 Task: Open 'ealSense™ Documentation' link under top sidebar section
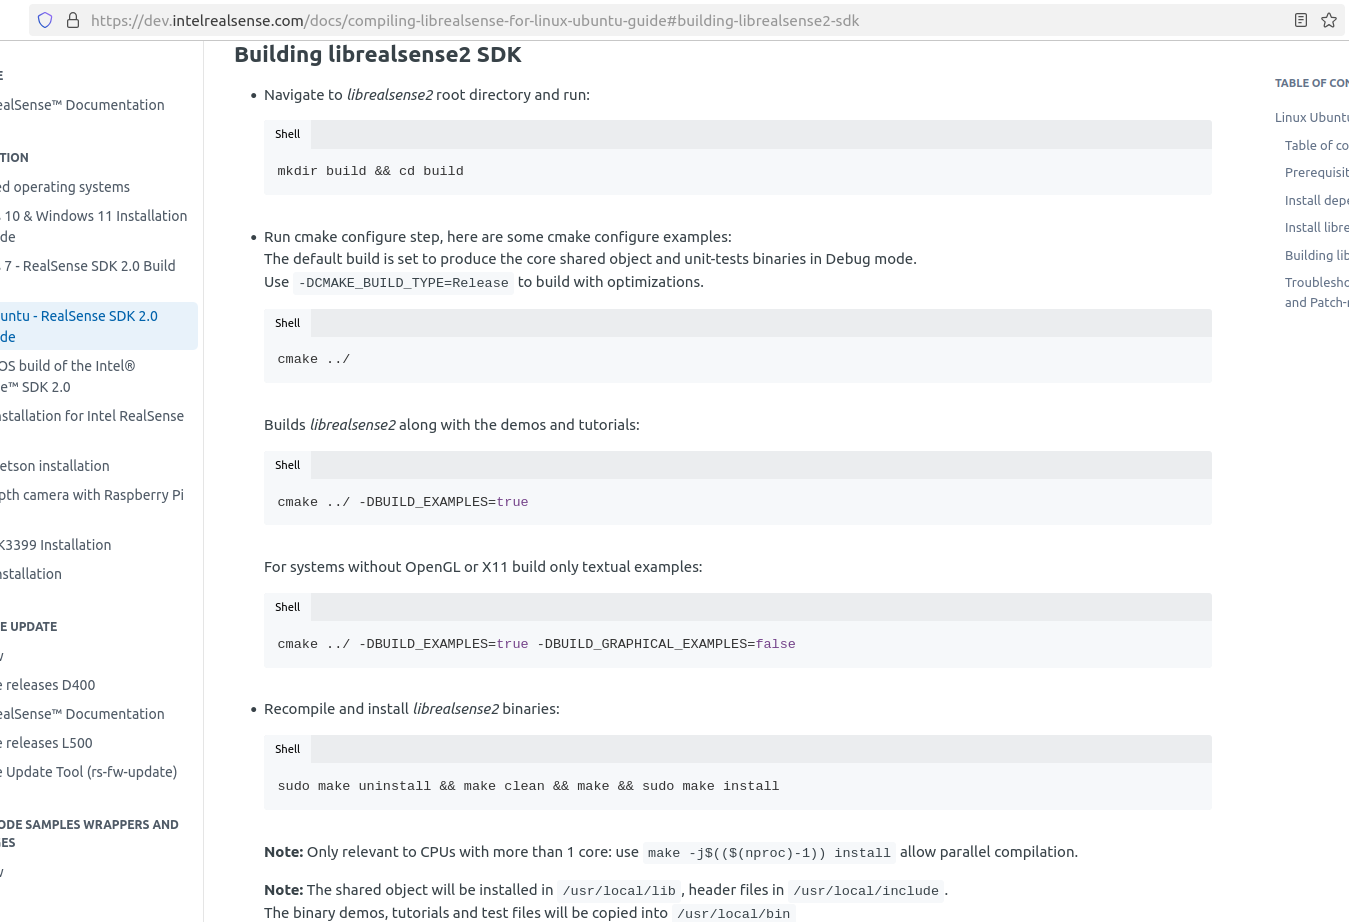82,105
